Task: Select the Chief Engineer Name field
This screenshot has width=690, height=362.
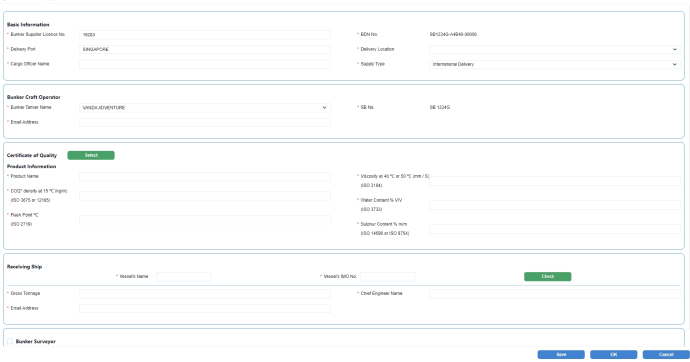Action: click(554, 293)
